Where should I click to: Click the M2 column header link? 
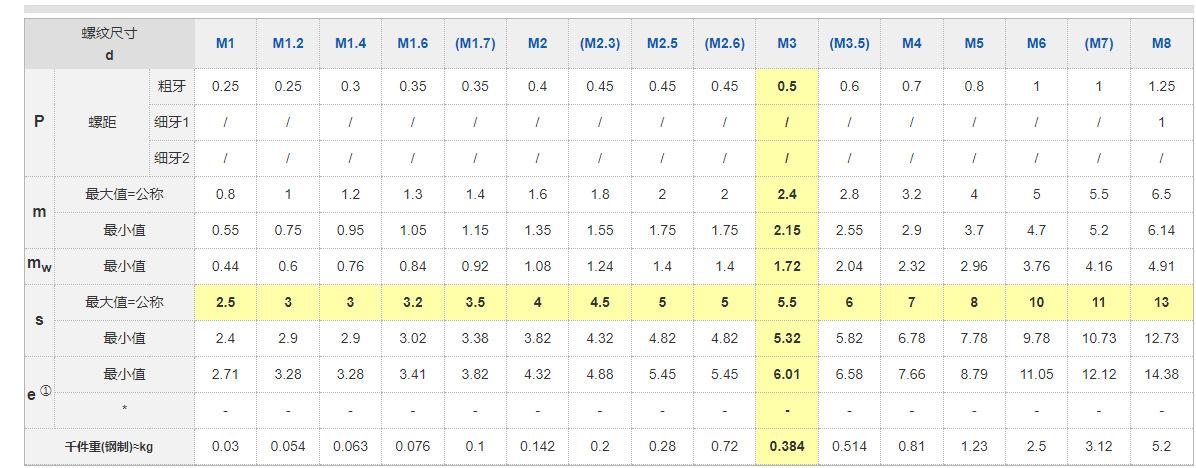click(537, 44)
